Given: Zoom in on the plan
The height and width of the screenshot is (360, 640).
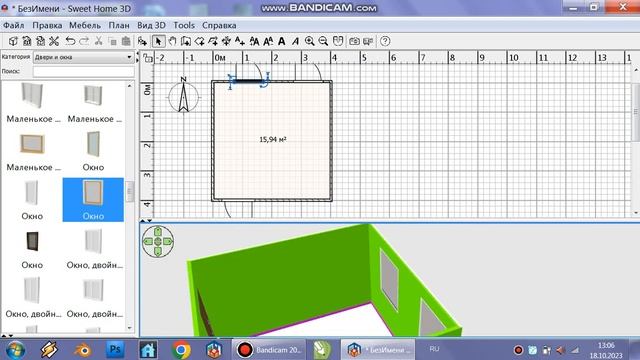Looking at the screenshot, I should tap(310, 41).
